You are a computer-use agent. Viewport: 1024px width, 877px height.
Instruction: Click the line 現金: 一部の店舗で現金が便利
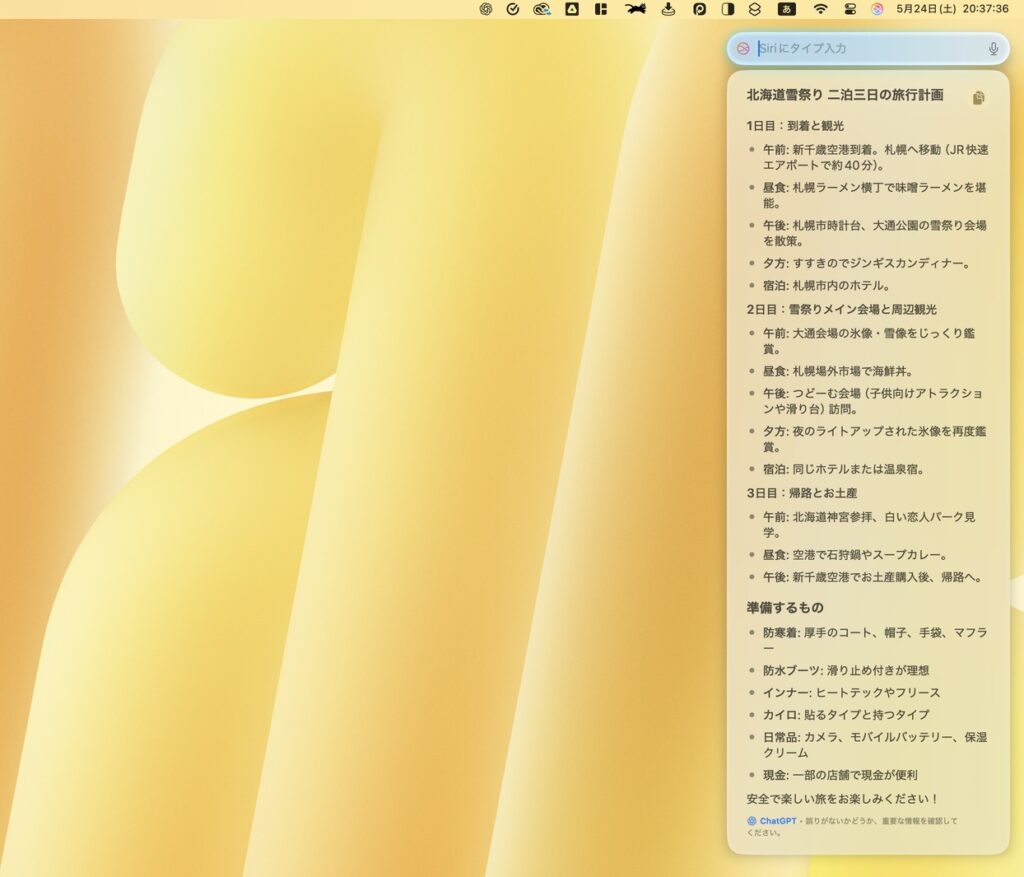click(840, 775)
